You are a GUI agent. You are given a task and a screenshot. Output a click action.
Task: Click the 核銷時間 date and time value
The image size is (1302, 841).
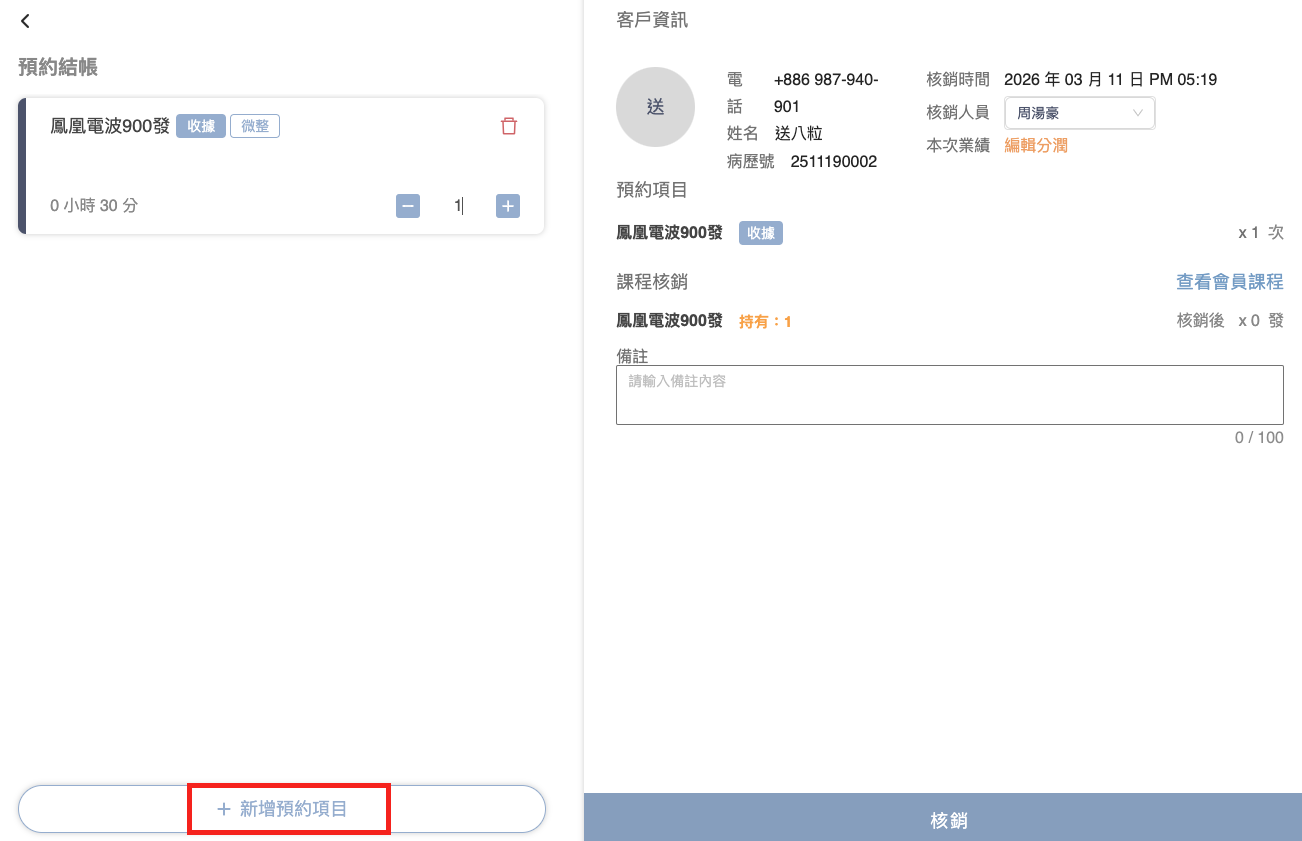pos(1110,80)
